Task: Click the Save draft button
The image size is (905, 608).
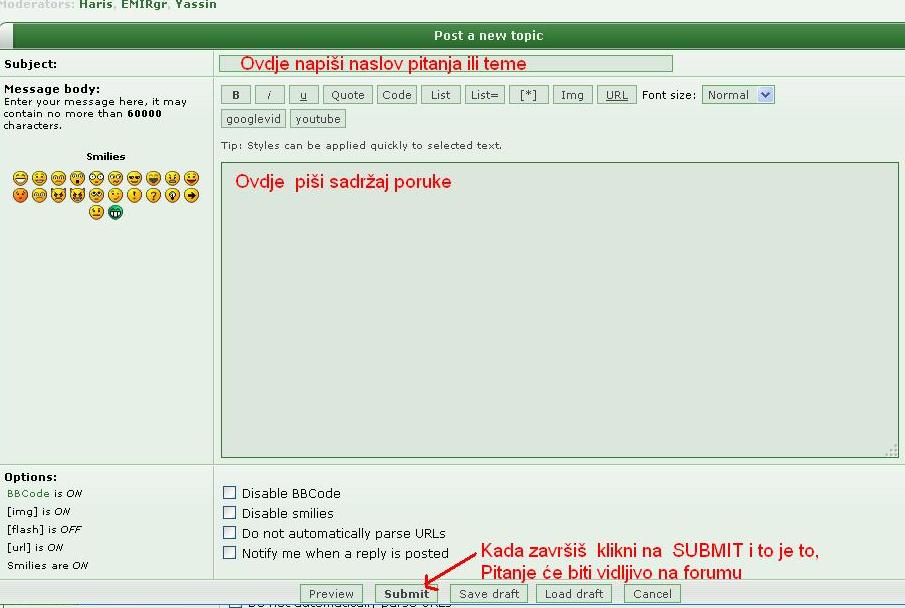Action: [x=489, y=594]
